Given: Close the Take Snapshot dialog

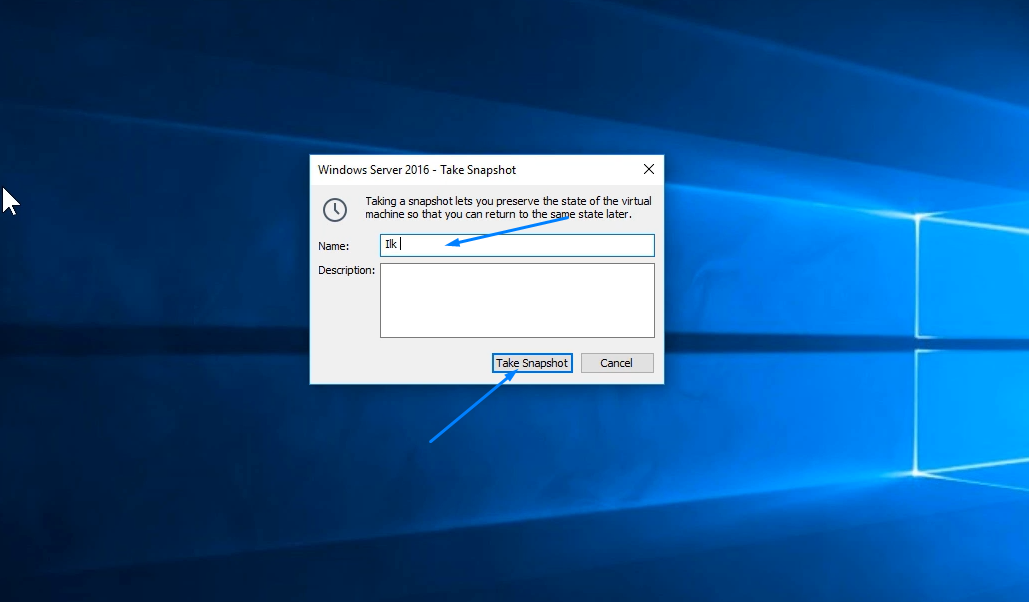Looking at the screenshot, I should tap(649, 169).
